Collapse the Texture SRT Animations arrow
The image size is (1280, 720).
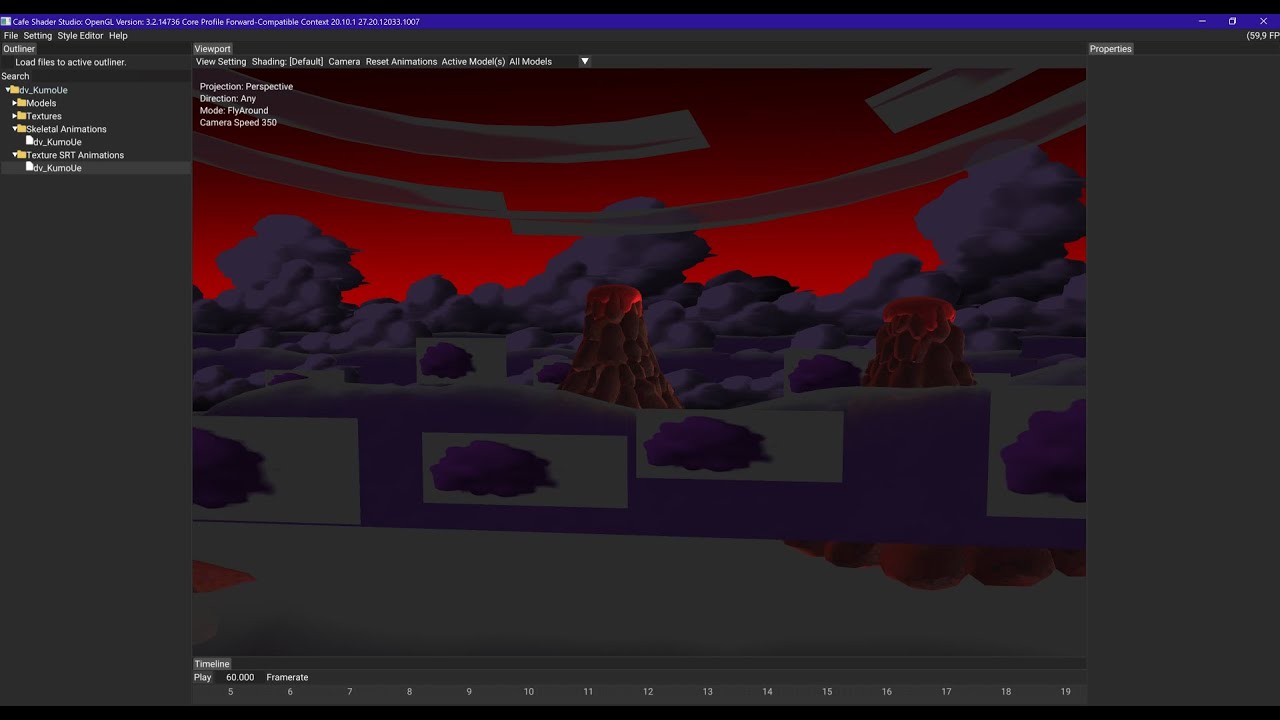(x=15, y=155)
